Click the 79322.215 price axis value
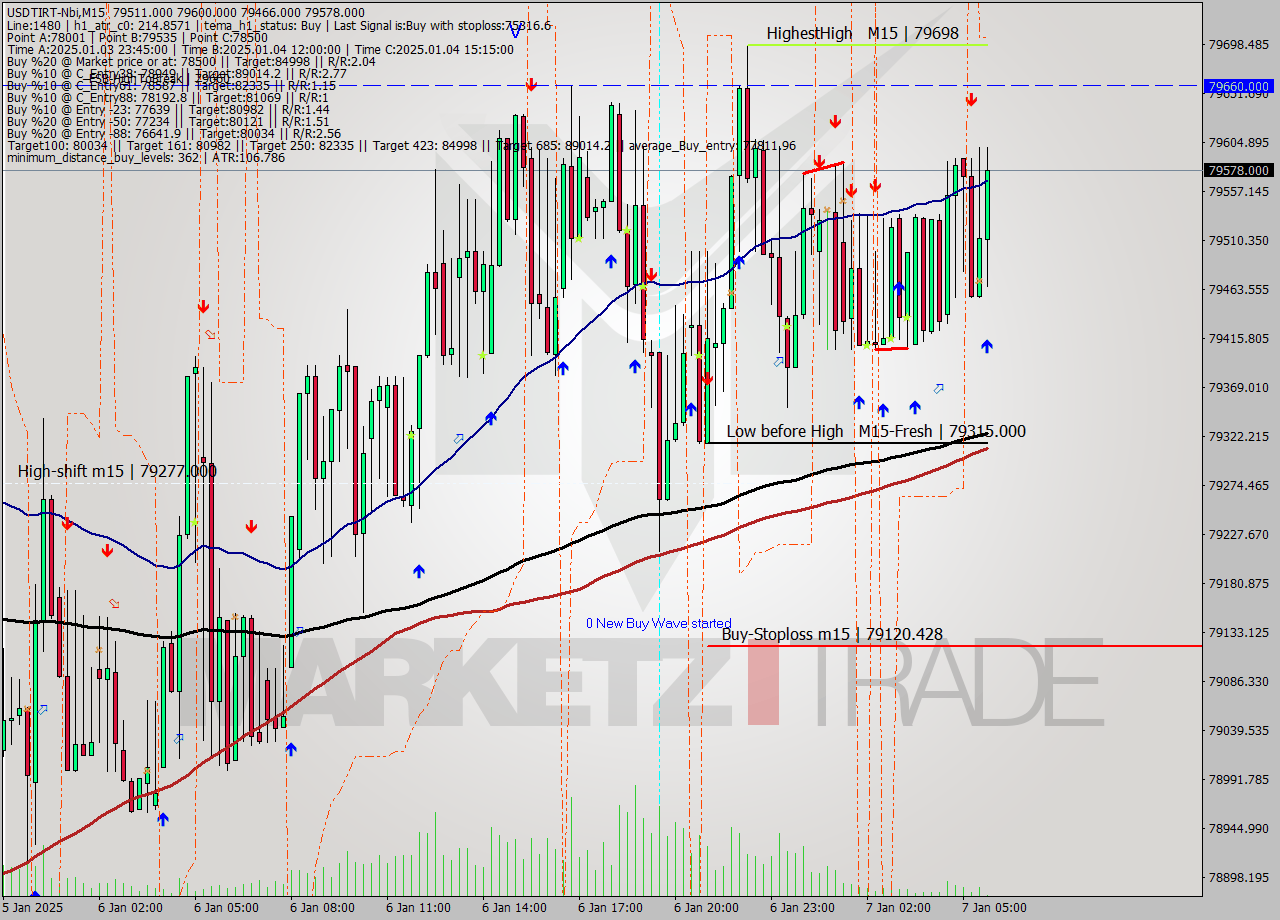This screenshot has width=1280, height=920. click(1240, 436)
